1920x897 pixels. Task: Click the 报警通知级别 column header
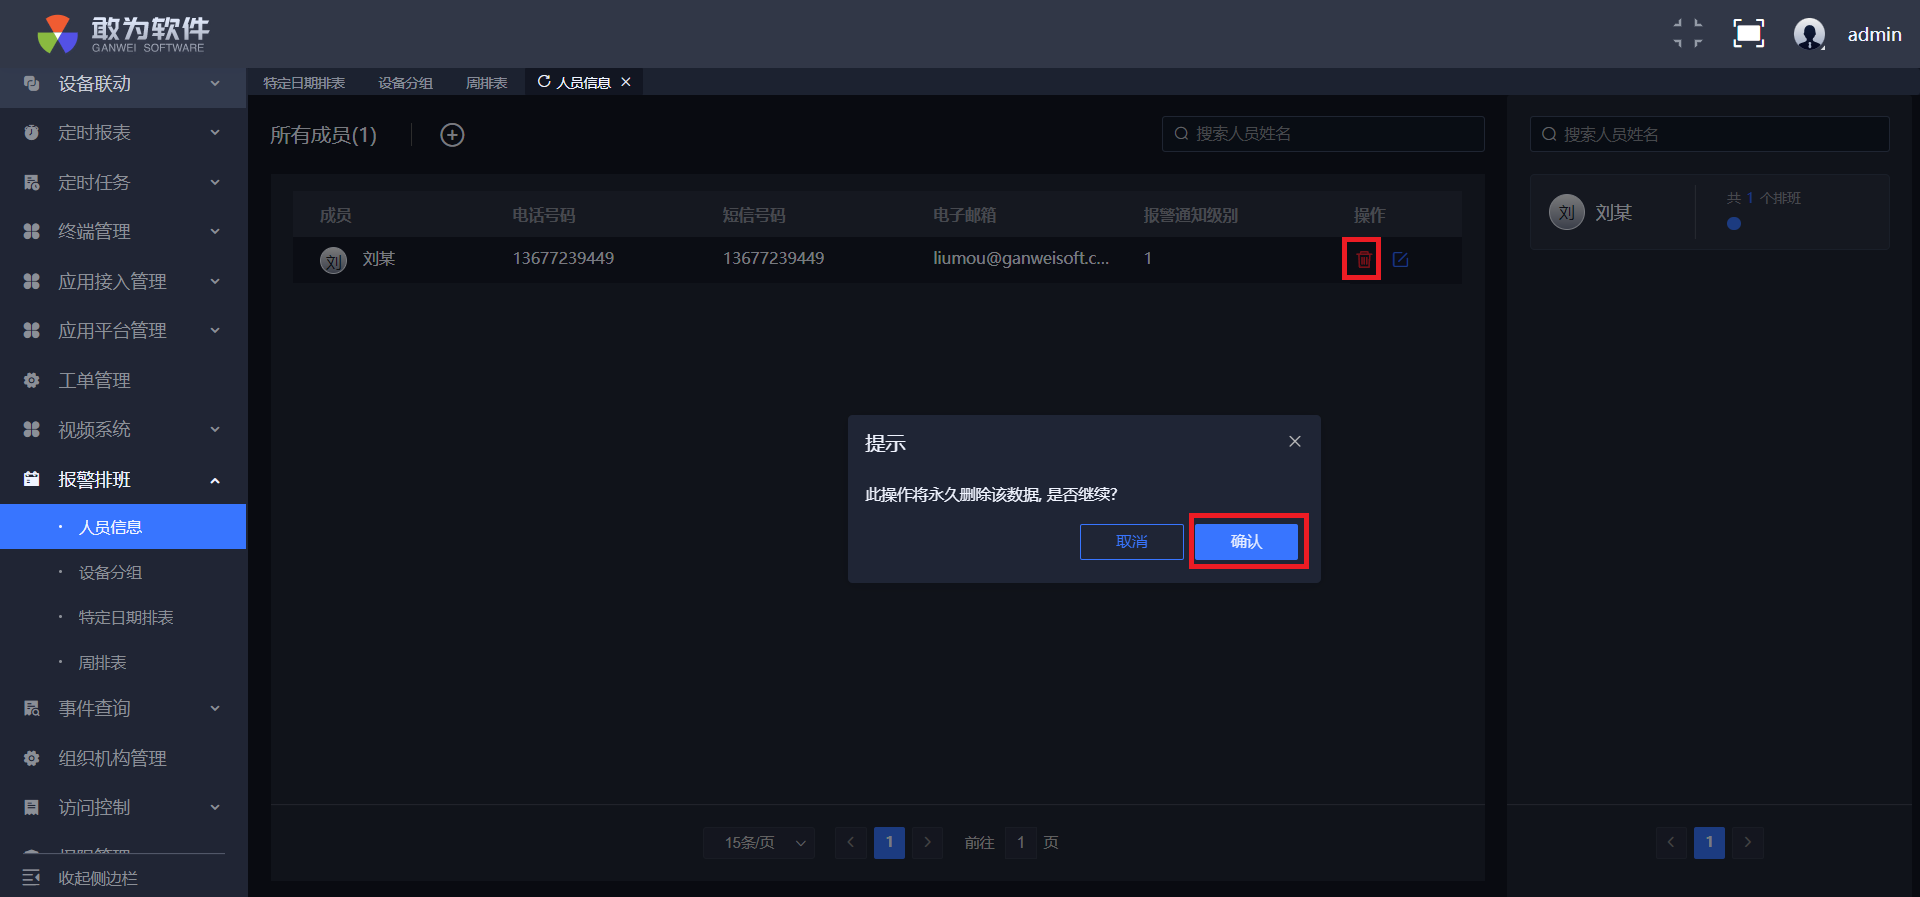1191,215
